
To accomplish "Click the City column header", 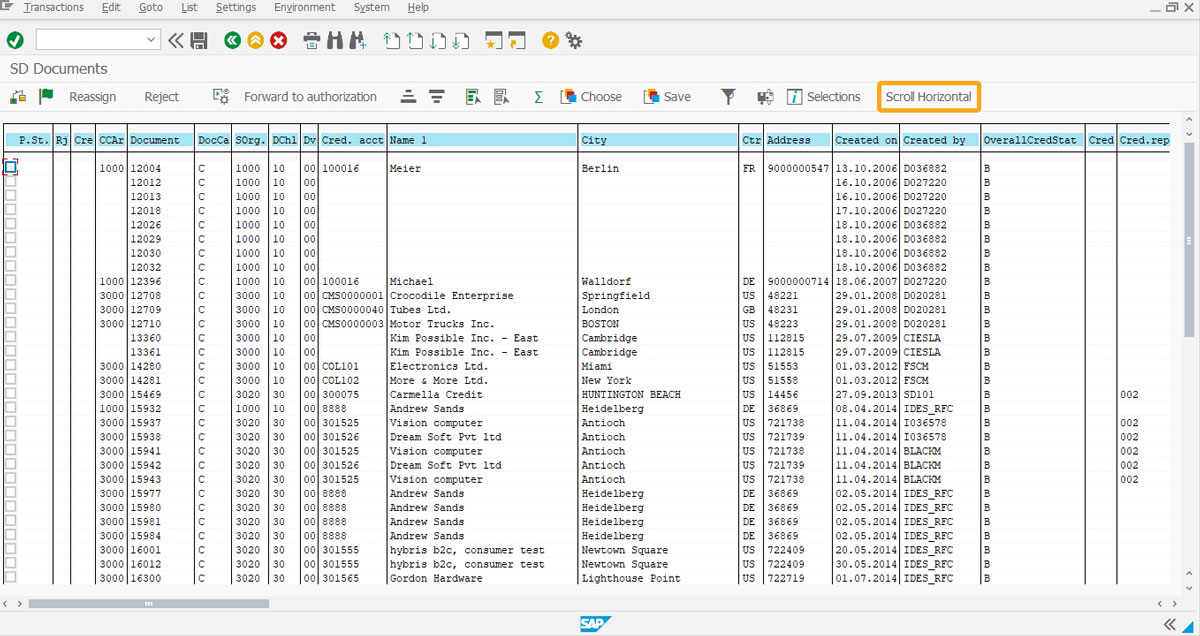I will pos(658,140).
